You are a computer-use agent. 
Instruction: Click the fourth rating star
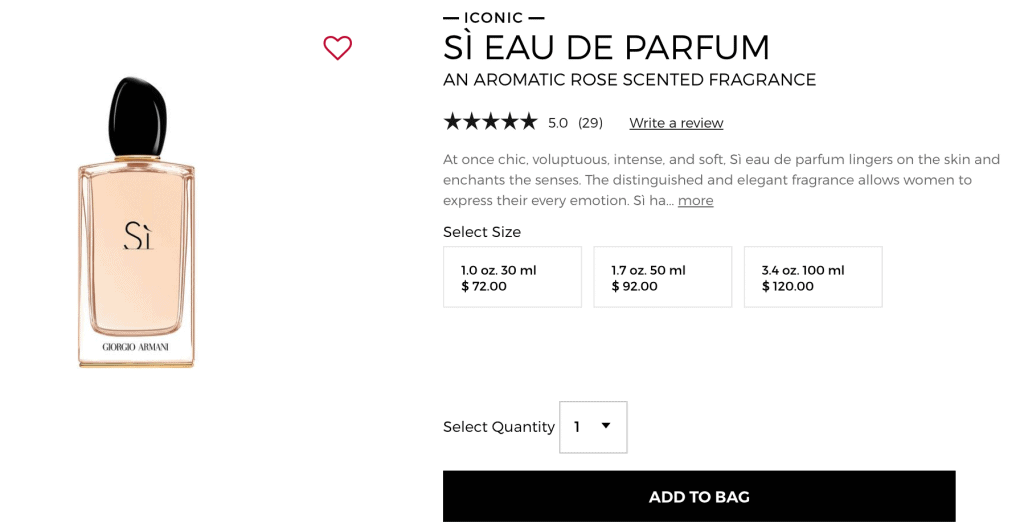(x=510, y=122)
